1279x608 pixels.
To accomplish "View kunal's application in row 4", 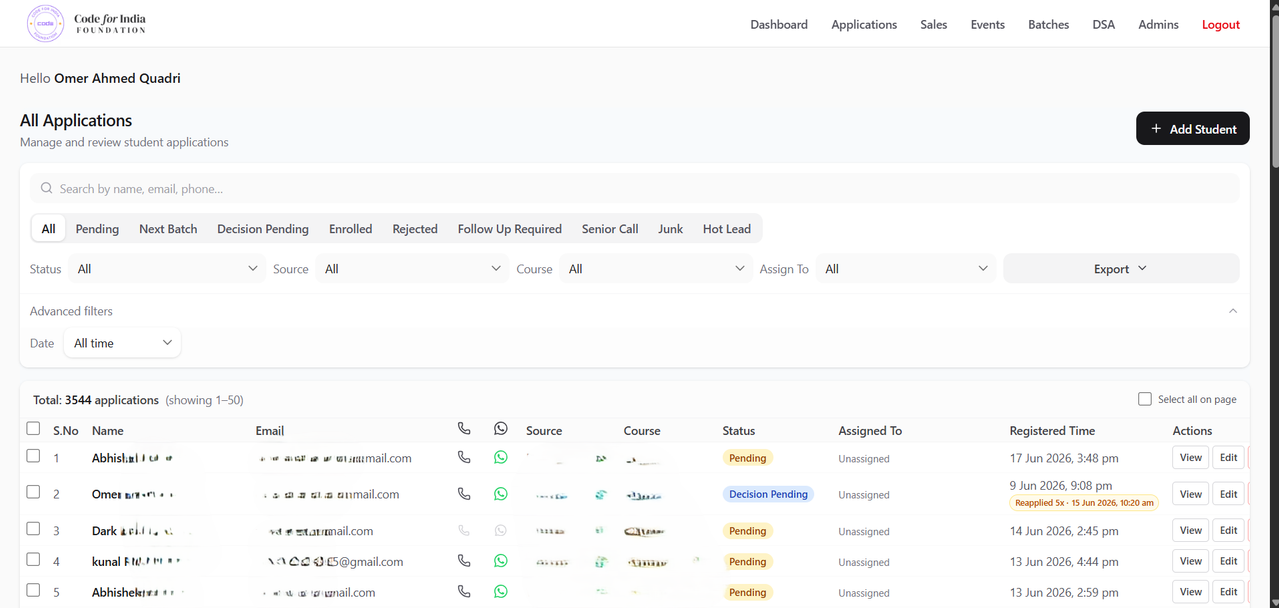I will pos(1191,561).
